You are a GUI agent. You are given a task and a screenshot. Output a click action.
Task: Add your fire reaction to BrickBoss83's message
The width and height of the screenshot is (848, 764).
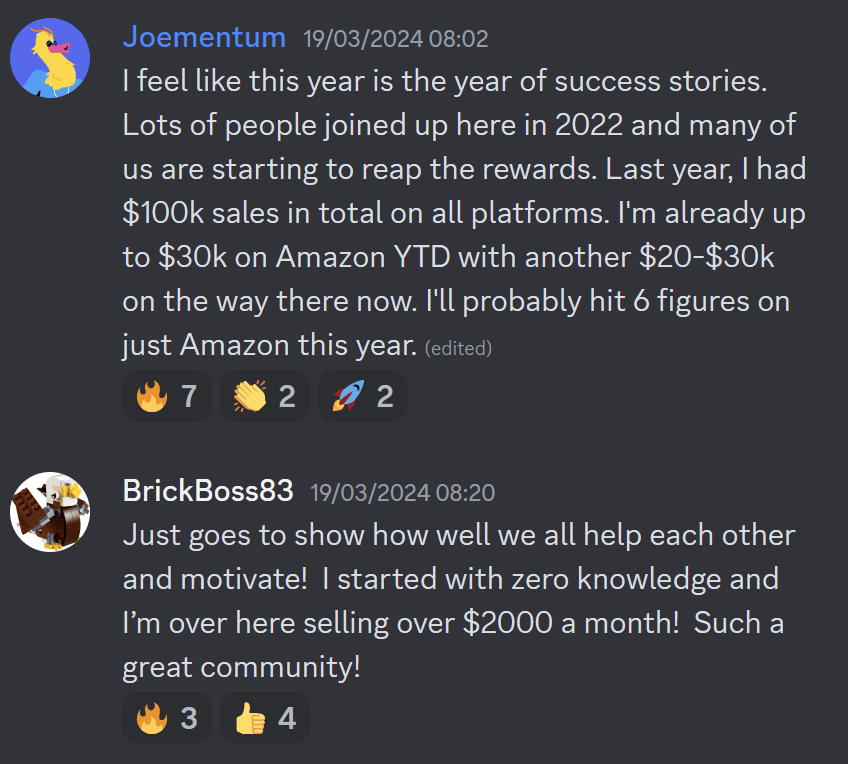click(166, 718)
